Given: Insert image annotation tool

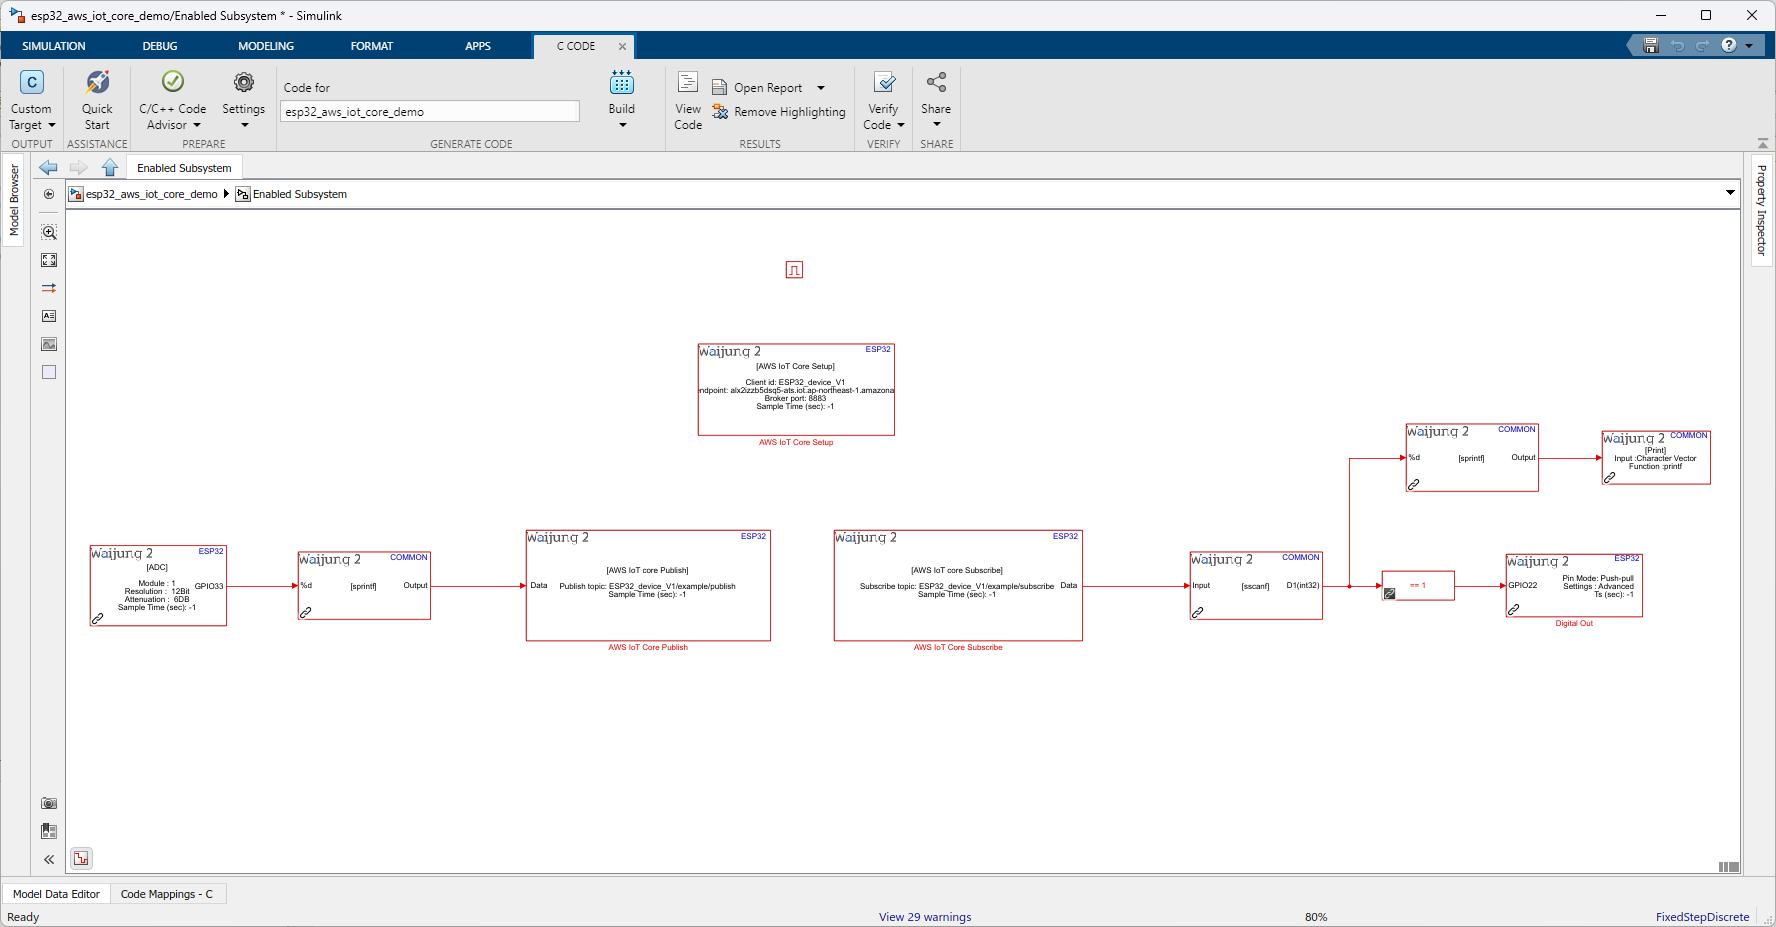Looking at the screenshot, I should coord(49,344).
